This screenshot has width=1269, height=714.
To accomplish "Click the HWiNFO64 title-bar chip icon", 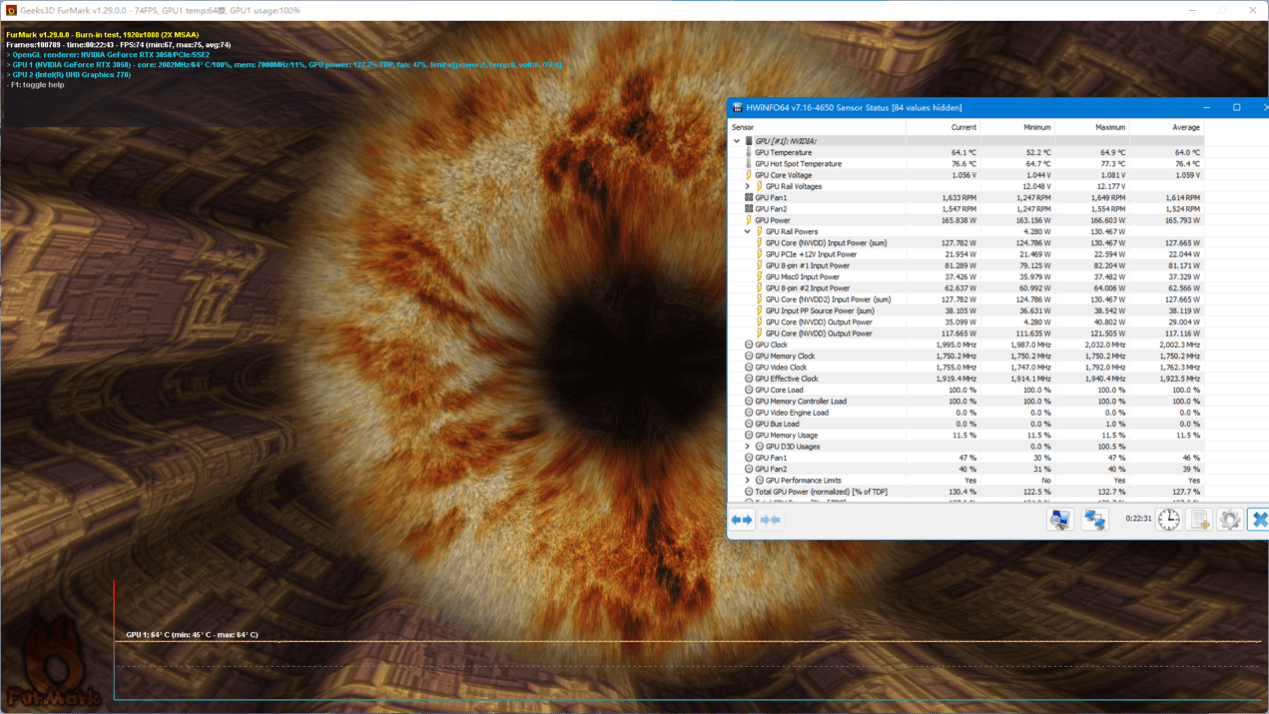I will (x=737, y=107).
